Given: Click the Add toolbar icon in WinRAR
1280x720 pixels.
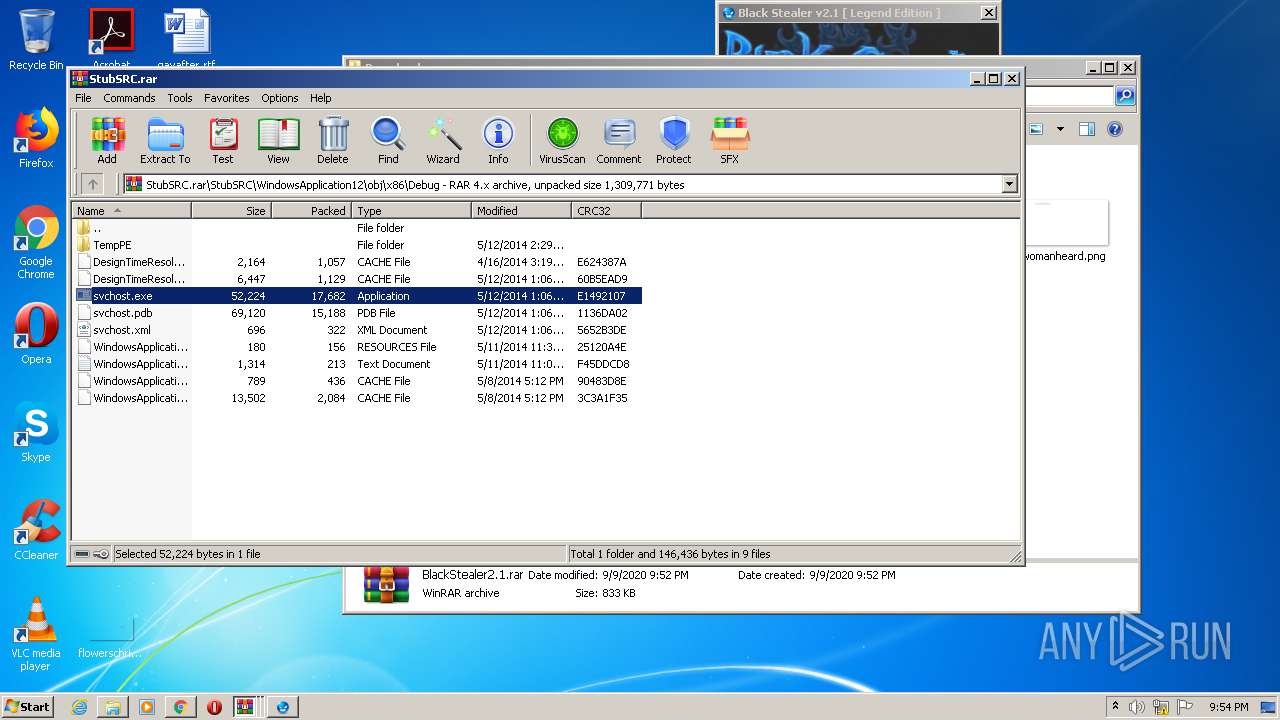Looking at the screenshot, I should 107,140.
